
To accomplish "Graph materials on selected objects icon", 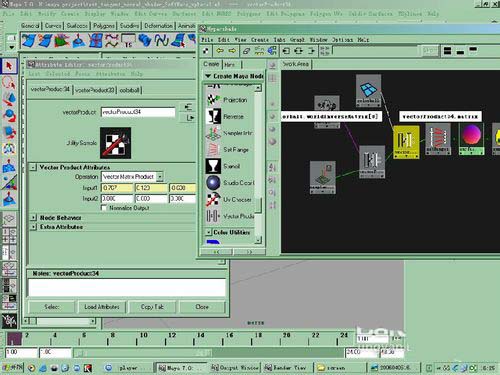I will 272,51.
